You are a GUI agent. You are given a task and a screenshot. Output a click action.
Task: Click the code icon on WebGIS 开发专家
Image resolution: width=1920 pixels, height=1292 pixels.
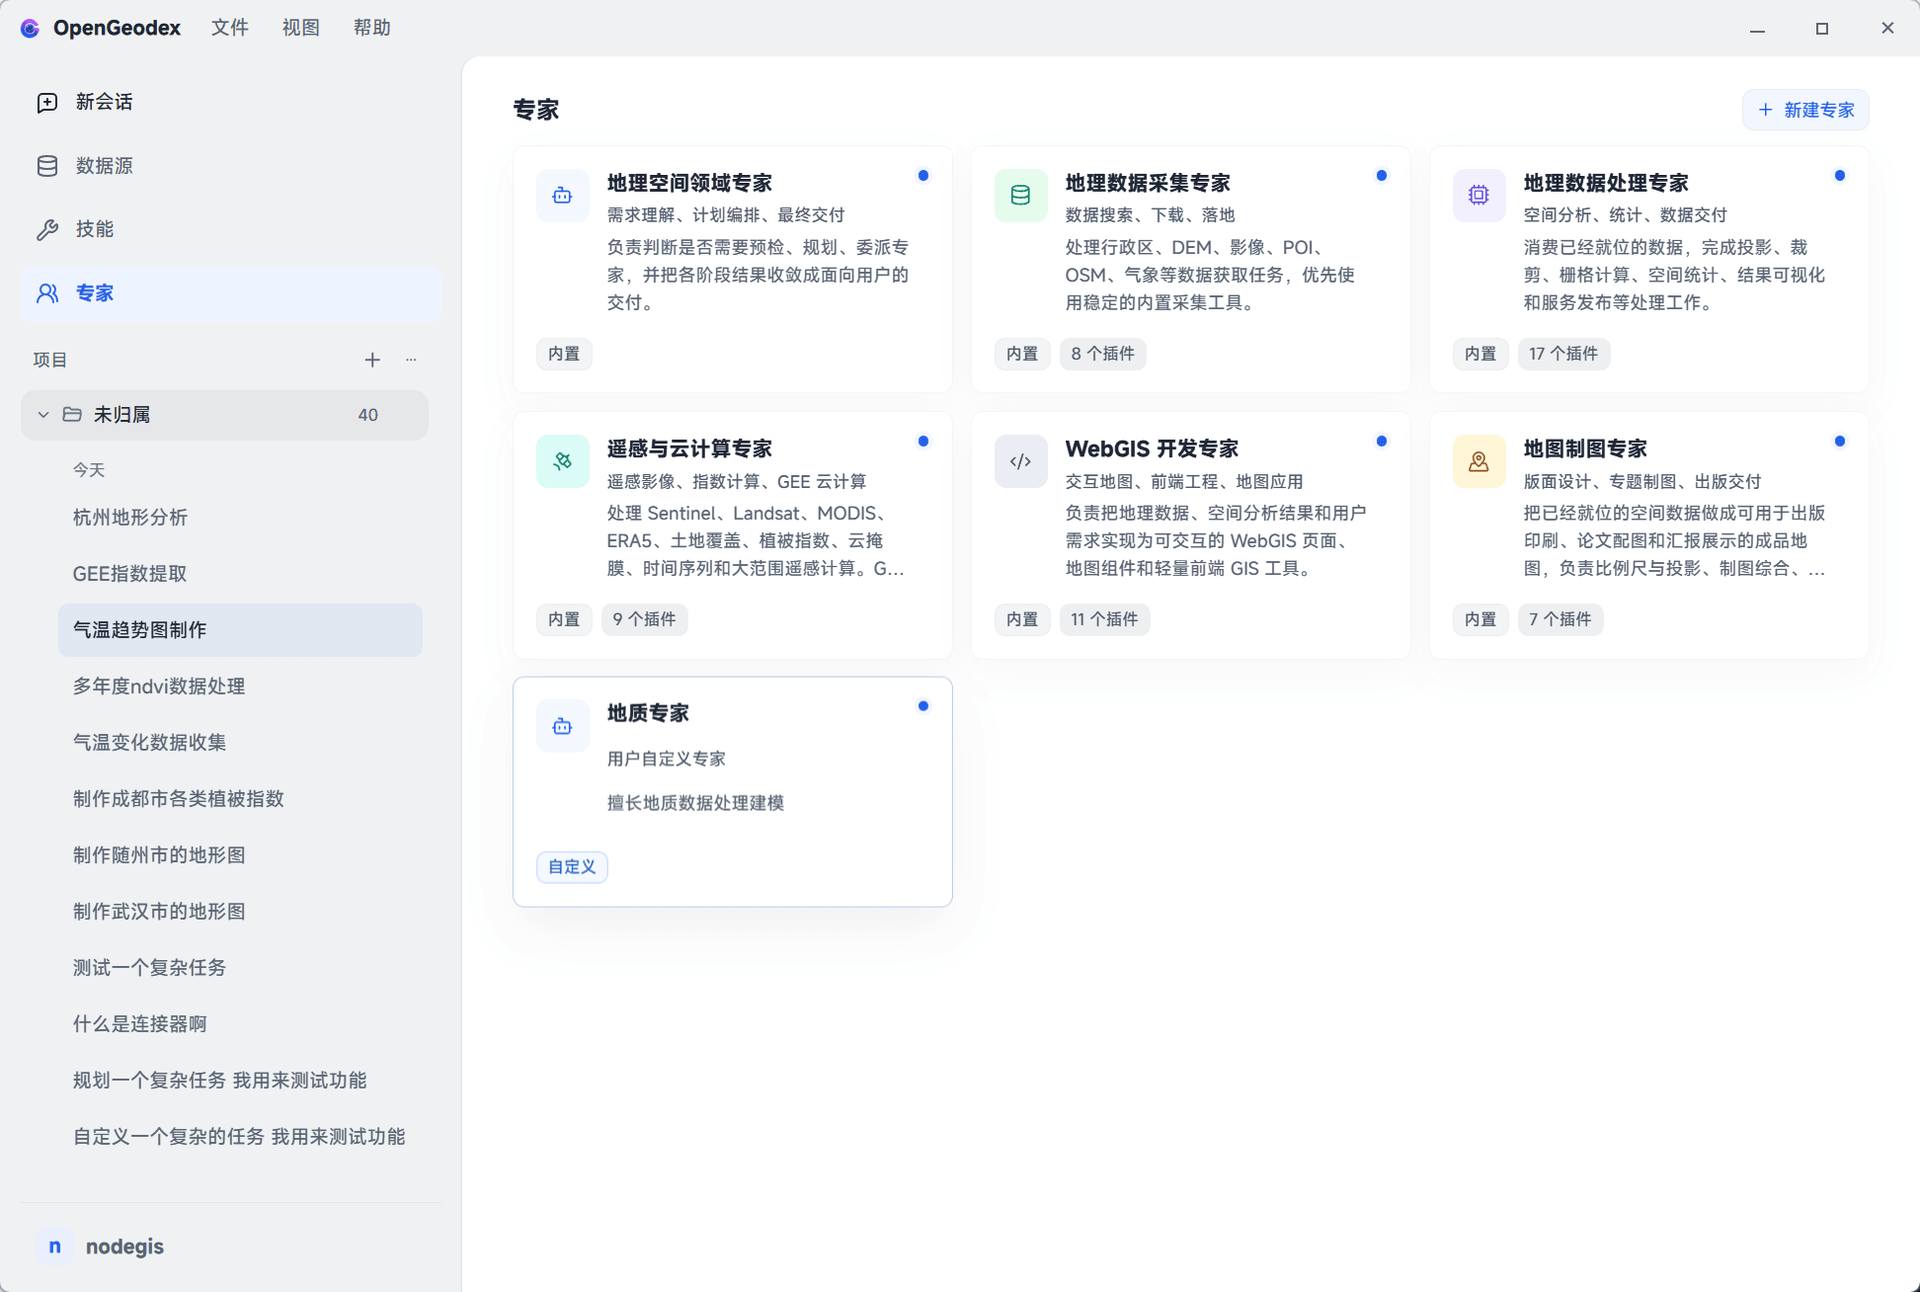(1020, 461)
